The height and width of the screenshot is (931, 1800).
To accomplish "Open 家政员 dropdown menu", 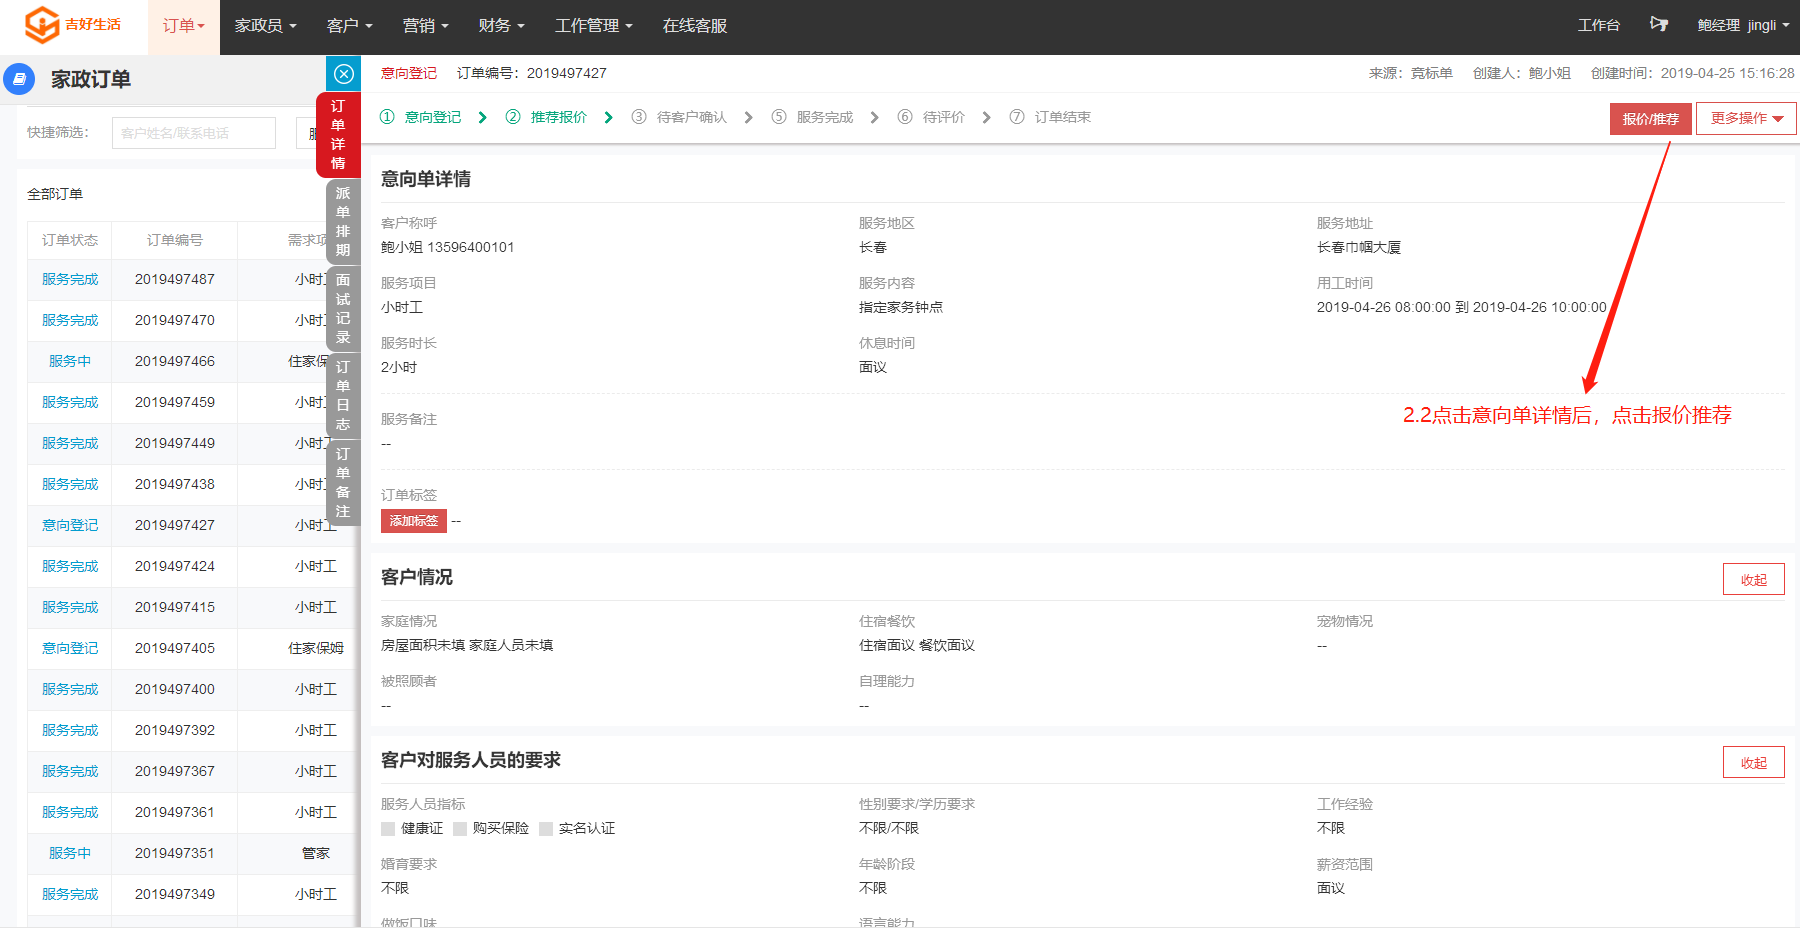I will 266,26.
